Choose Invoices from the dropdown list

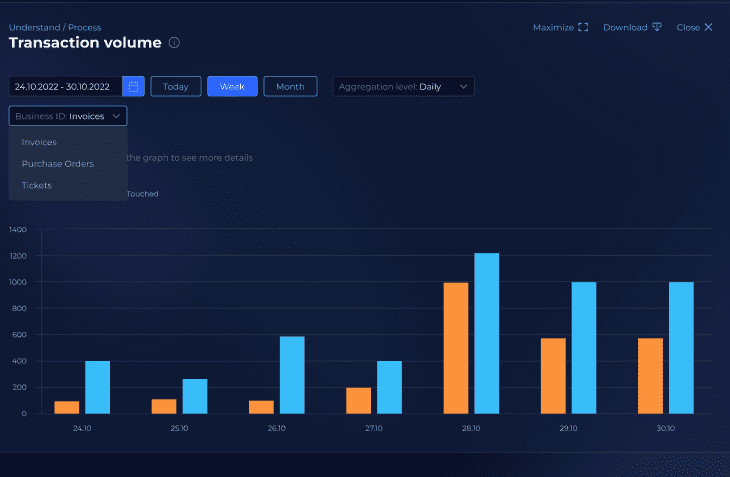(39, 142)
